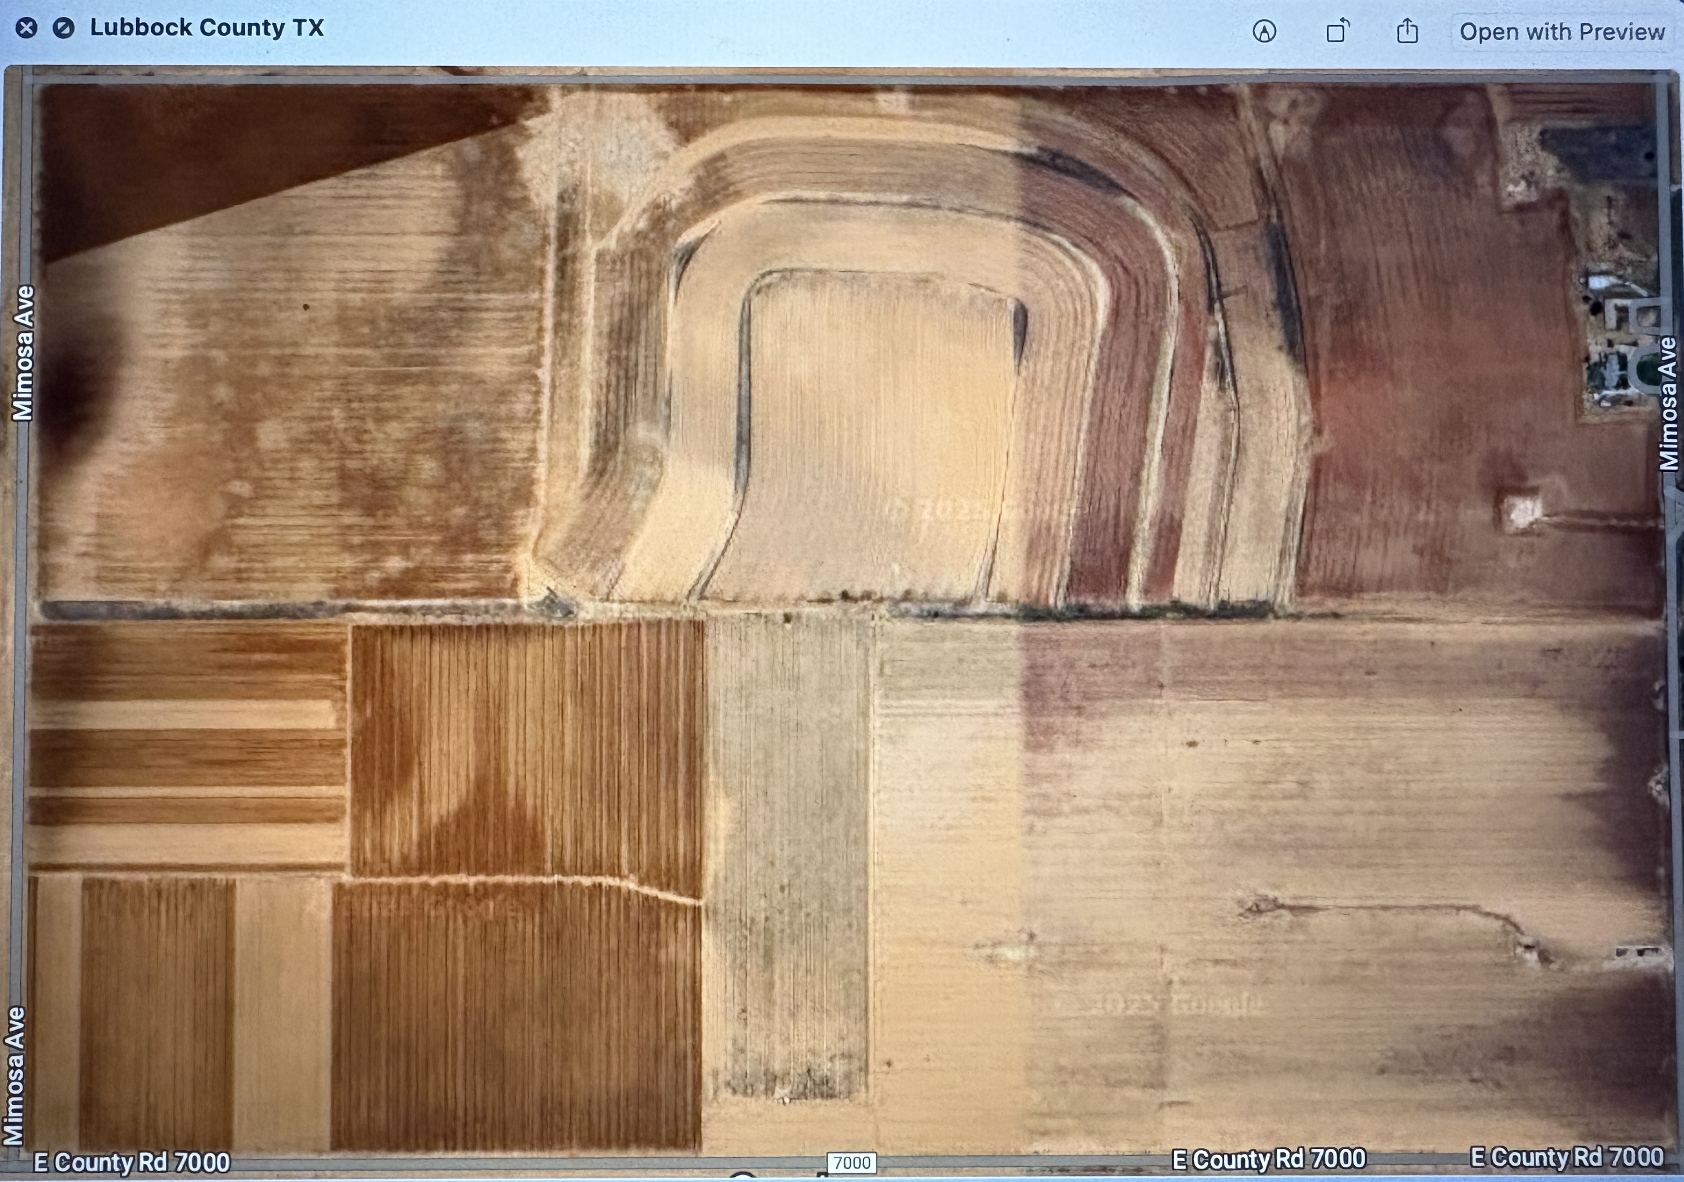The image size is (1684, 1182).
Task: Rotate the image with the rotate icon
Action: [1337, 32]
